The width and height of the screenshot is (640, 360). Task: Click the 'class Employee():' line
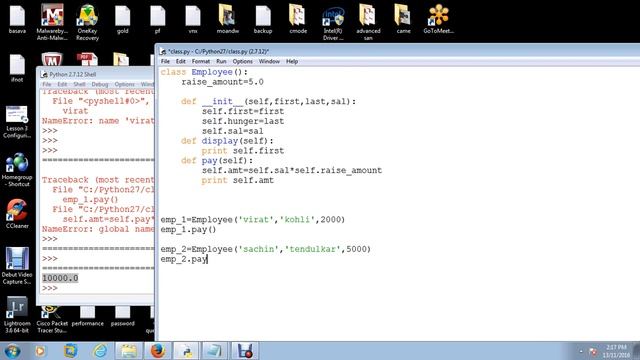click(204, 72)
